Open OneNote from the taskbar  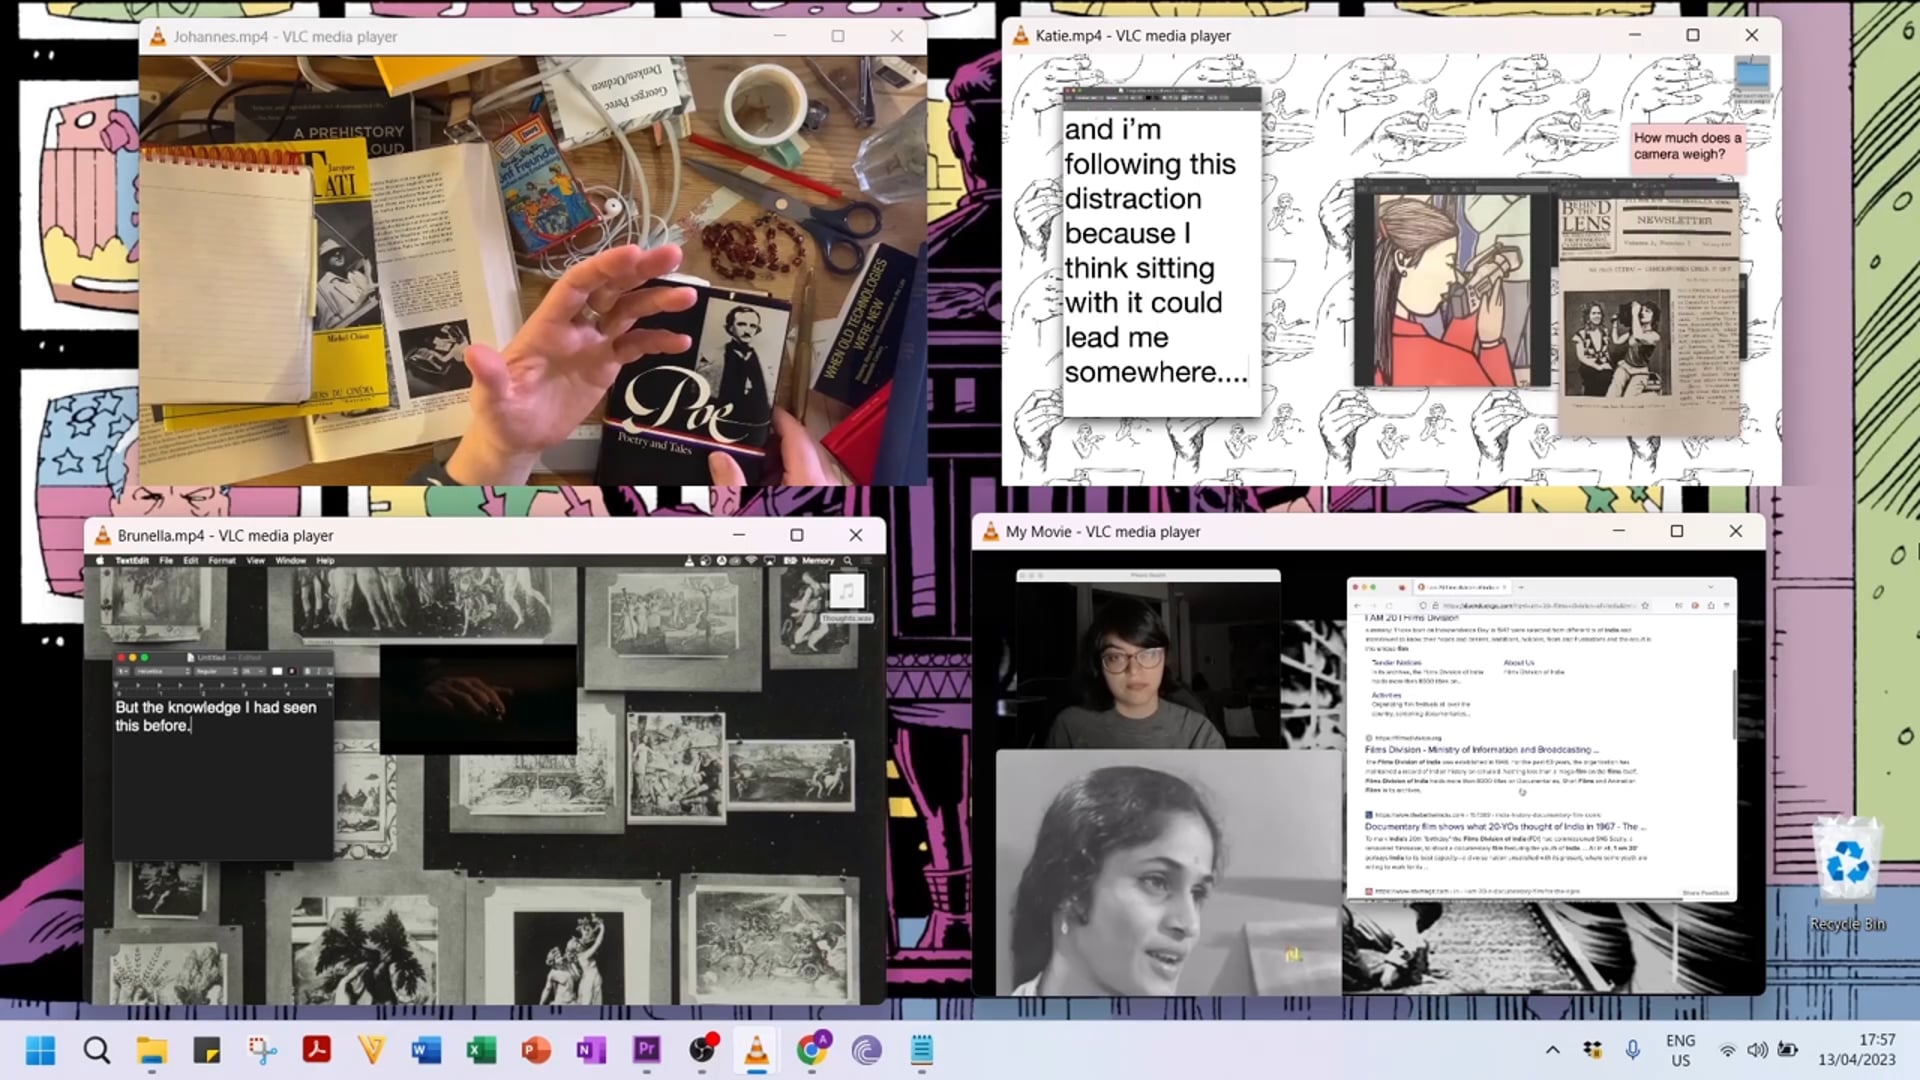[591, 1050]
